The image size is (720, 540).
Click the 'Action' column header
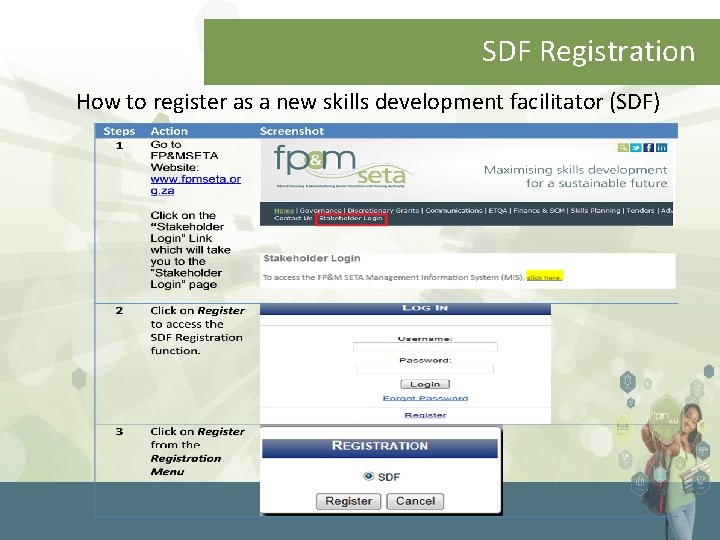[x=169, y=131]
